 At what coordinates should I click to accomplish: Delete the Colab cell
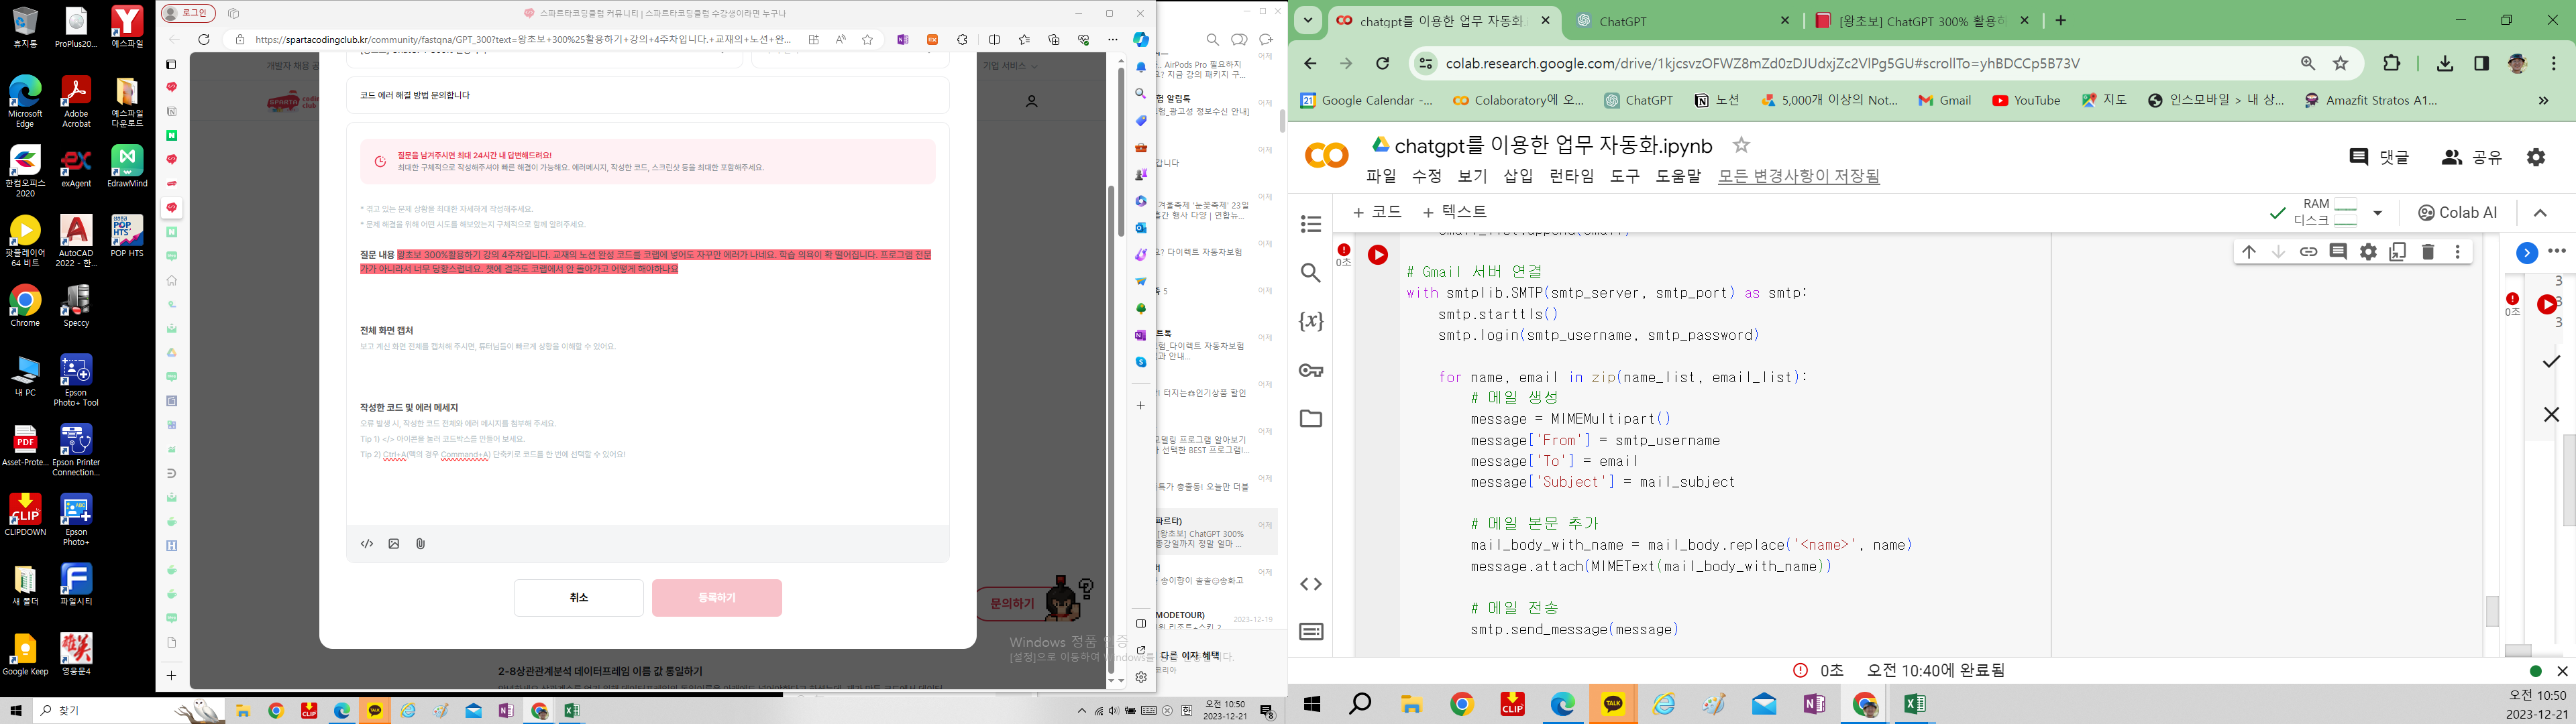pos(2428,252)
